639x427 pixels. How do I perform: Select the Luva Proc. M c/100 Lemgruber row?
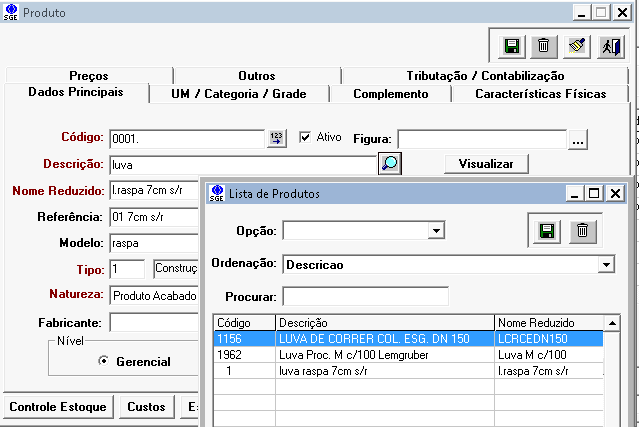(x=384, y=355)
